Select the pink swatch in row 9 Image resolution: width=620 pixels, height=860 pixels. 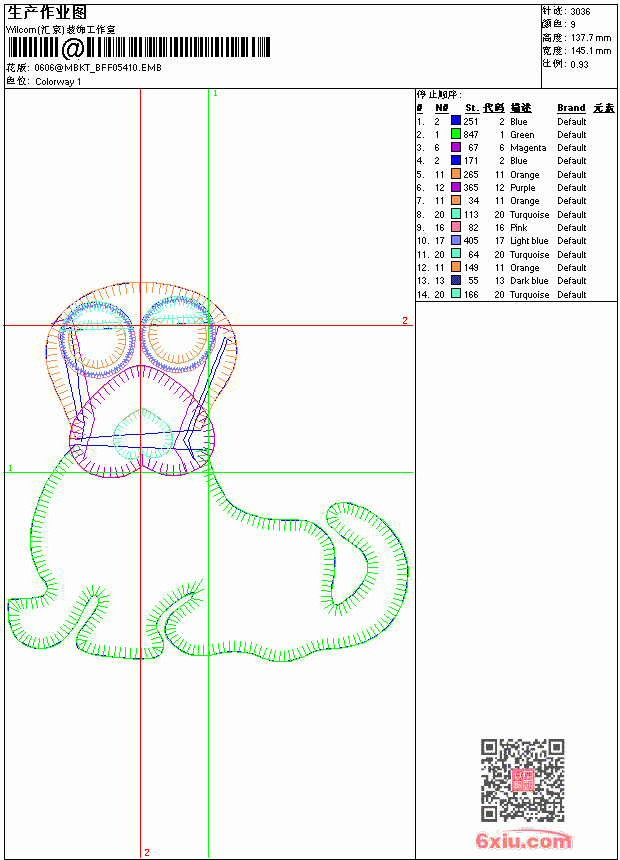[455, 227]
